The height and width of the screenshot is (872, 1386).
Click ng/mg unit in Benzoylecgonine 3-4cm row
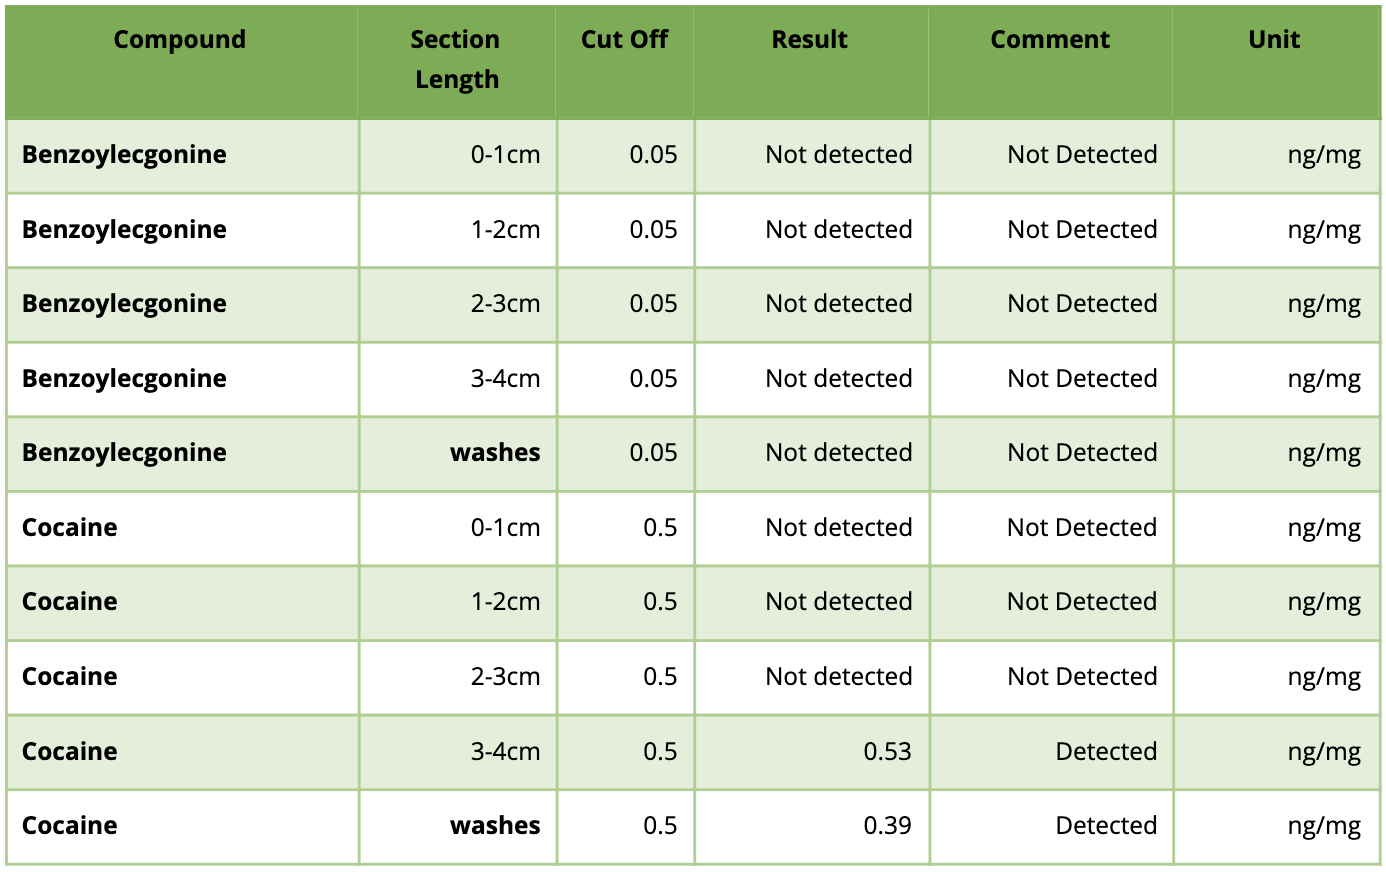(1324, 379)
